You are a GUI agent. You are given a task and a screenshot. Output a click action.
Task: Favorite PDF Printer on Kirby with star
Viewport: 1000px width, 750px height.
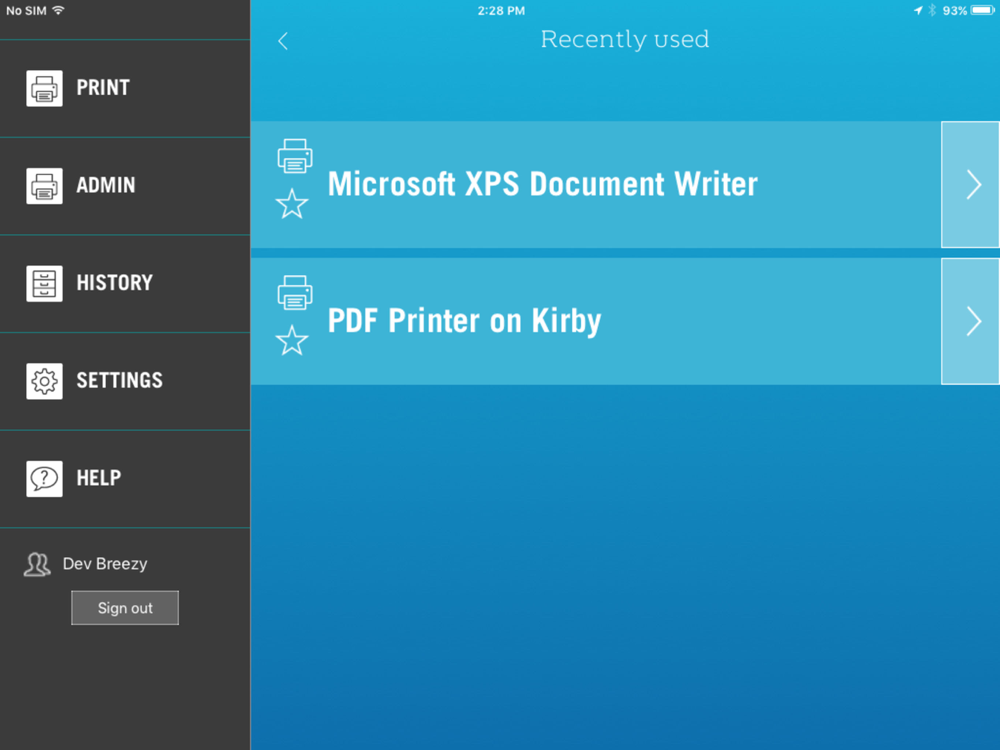[x=292, y=340]
